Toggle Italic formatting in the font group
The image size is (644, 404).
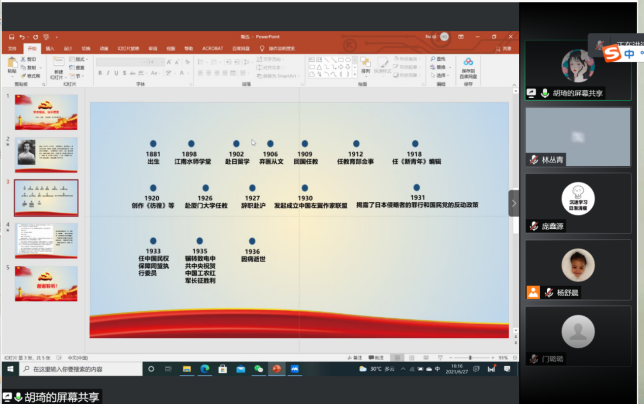pyautogui.click(x=108, y=74)
